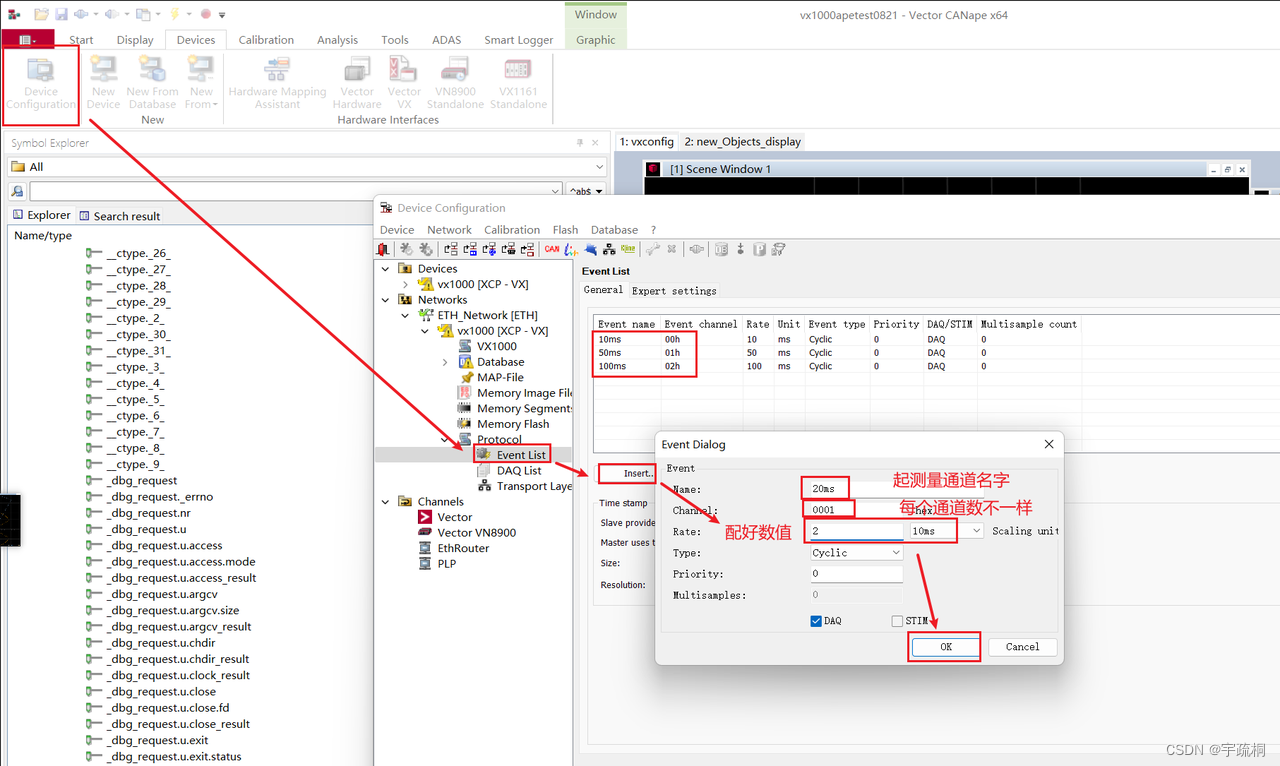This screenshot has height=766, width=1280.
Task: Expand the Database tree node
Action: click(x=445, y=362)
